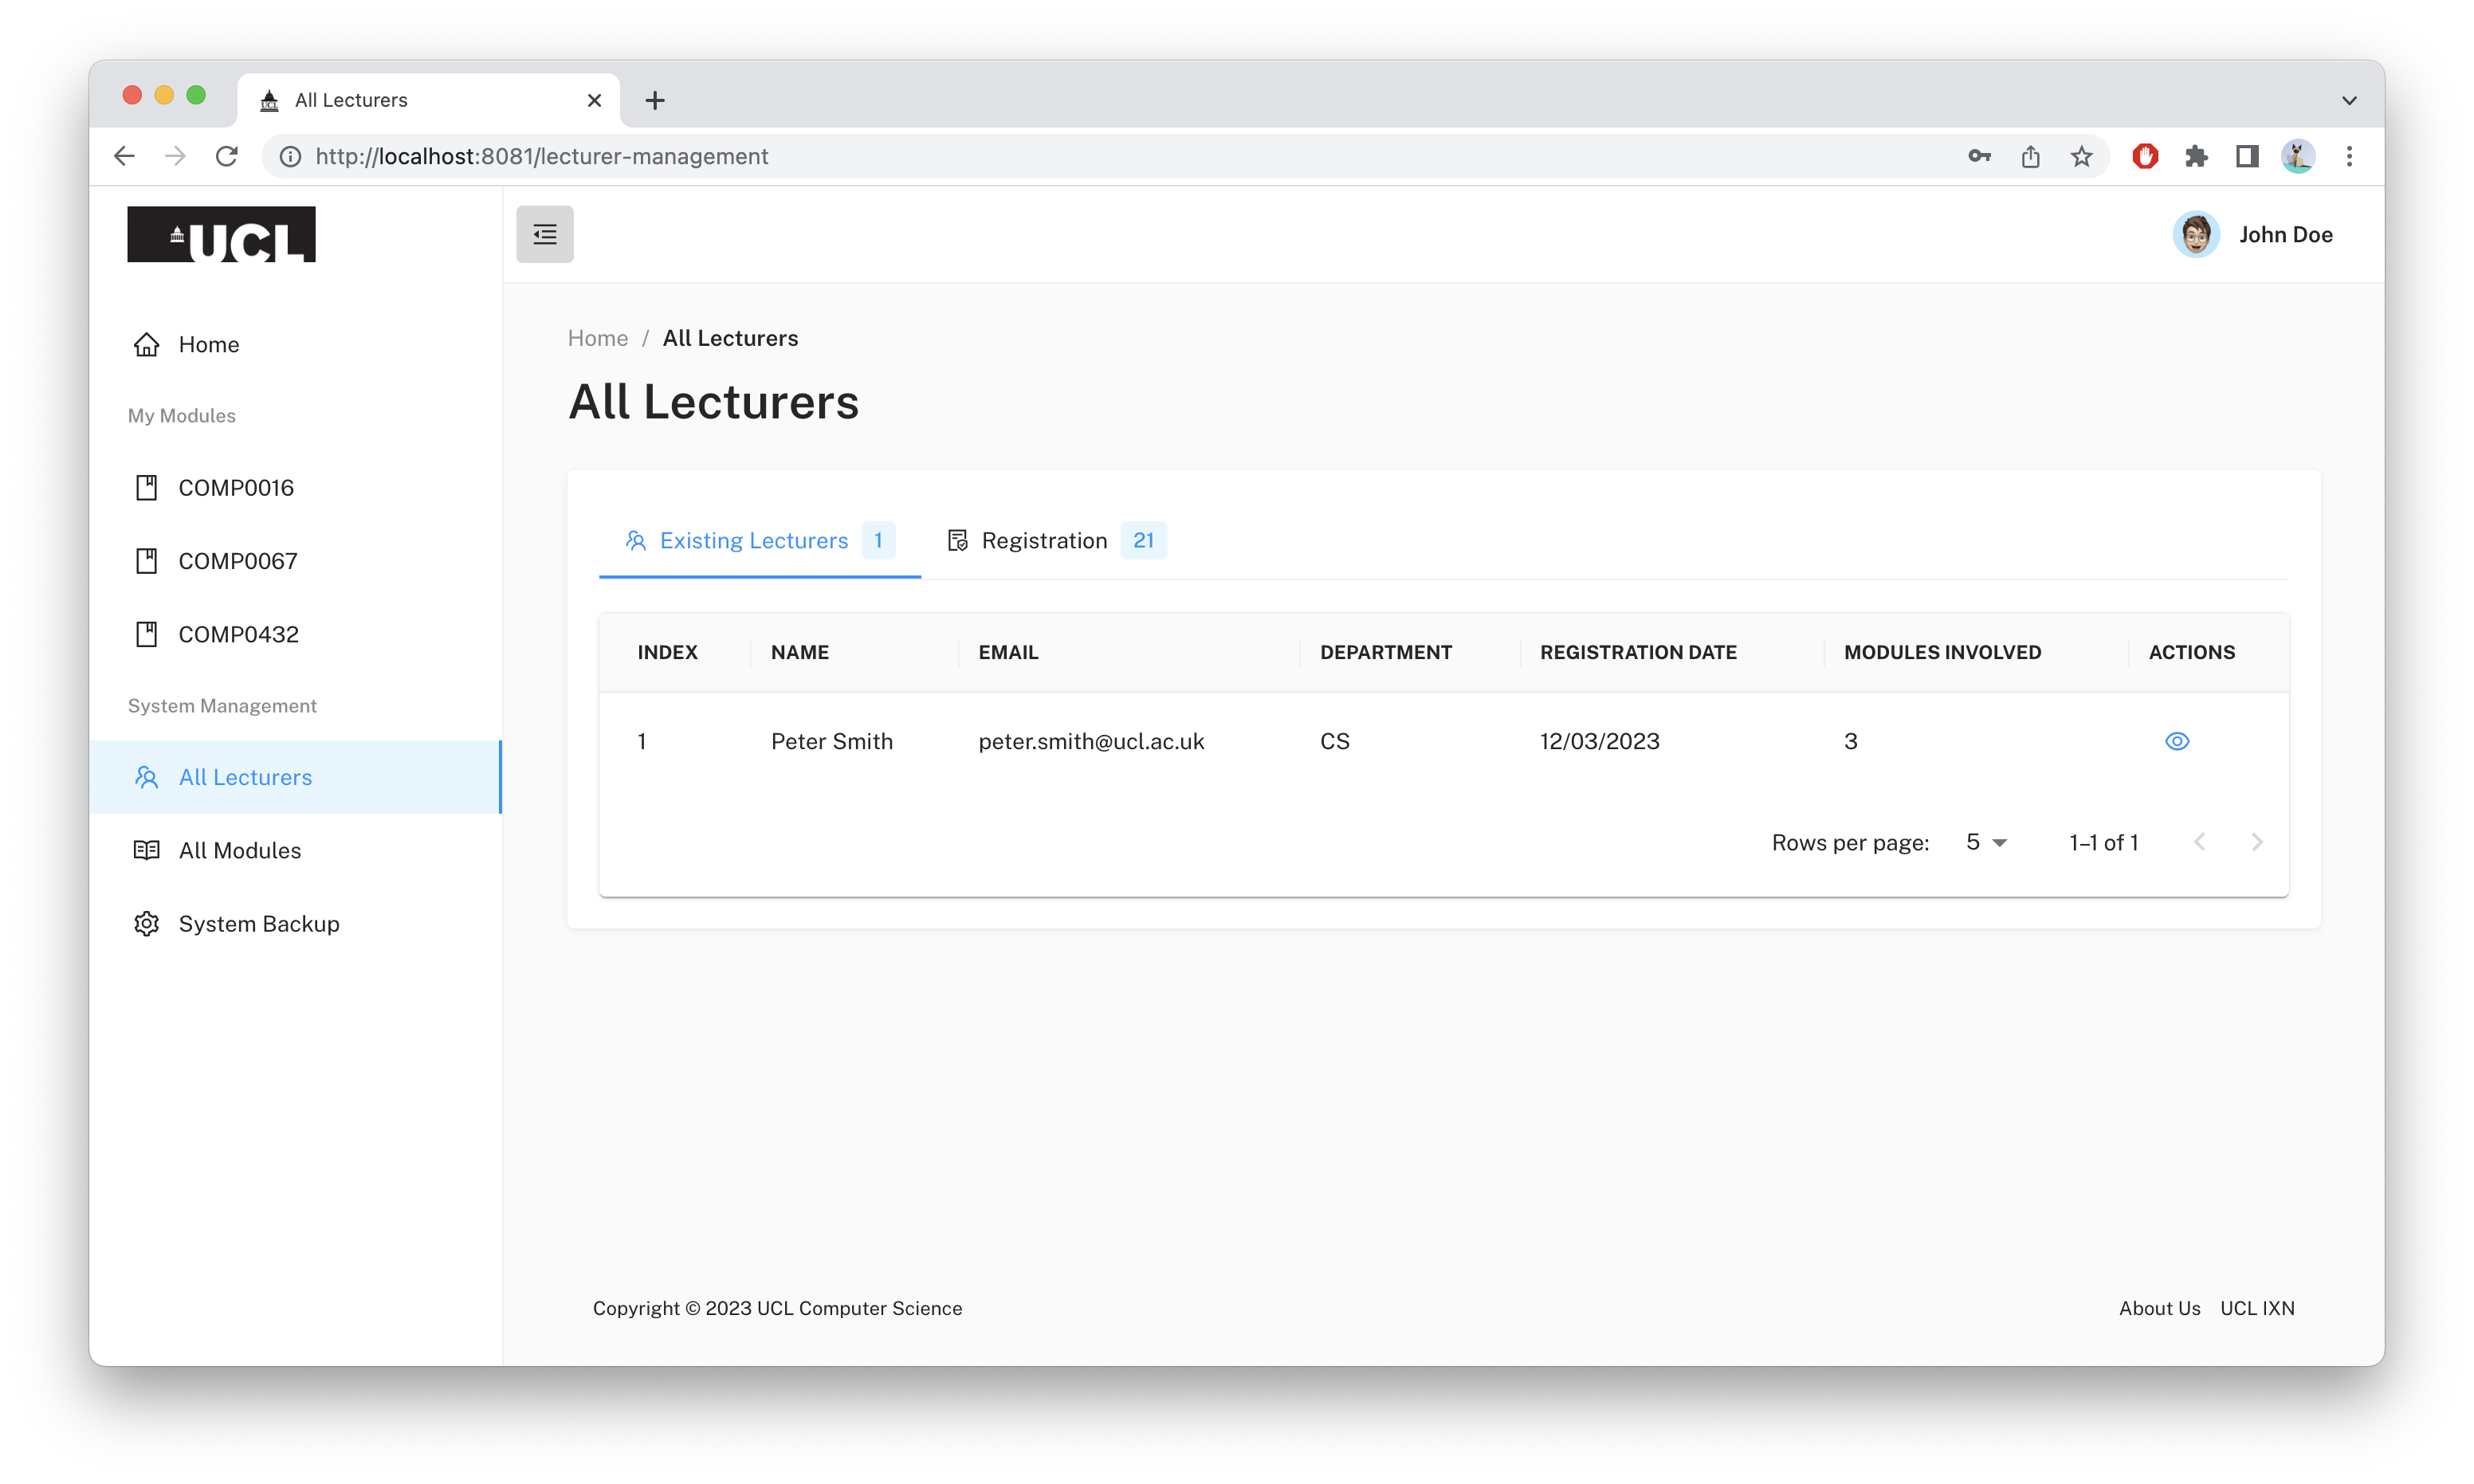Screen dimensions: 2474x1484
Task: Open the COMP0067 module
Action: tap(295, 561)
